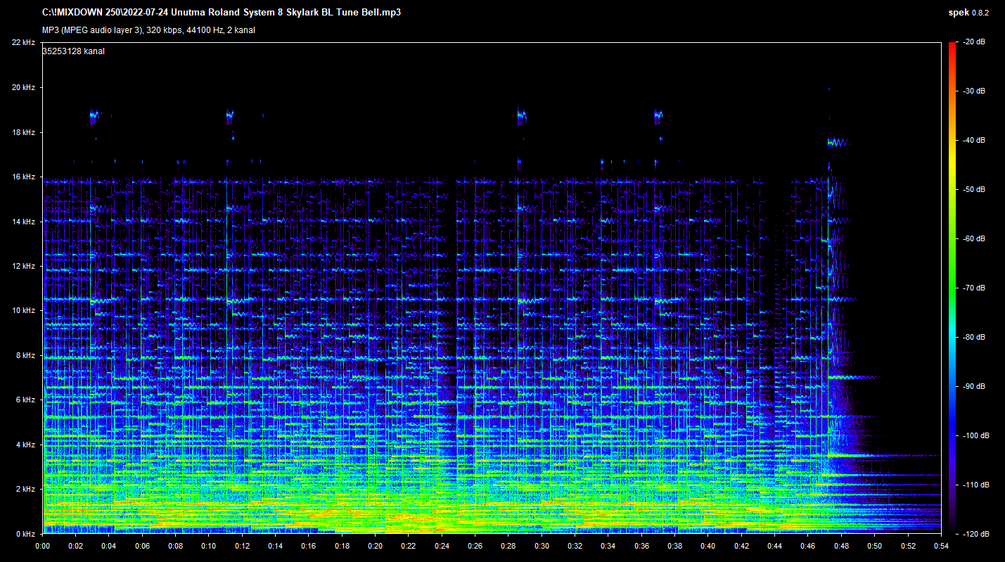Click the 16 kHz frequency label

point(24,176)
